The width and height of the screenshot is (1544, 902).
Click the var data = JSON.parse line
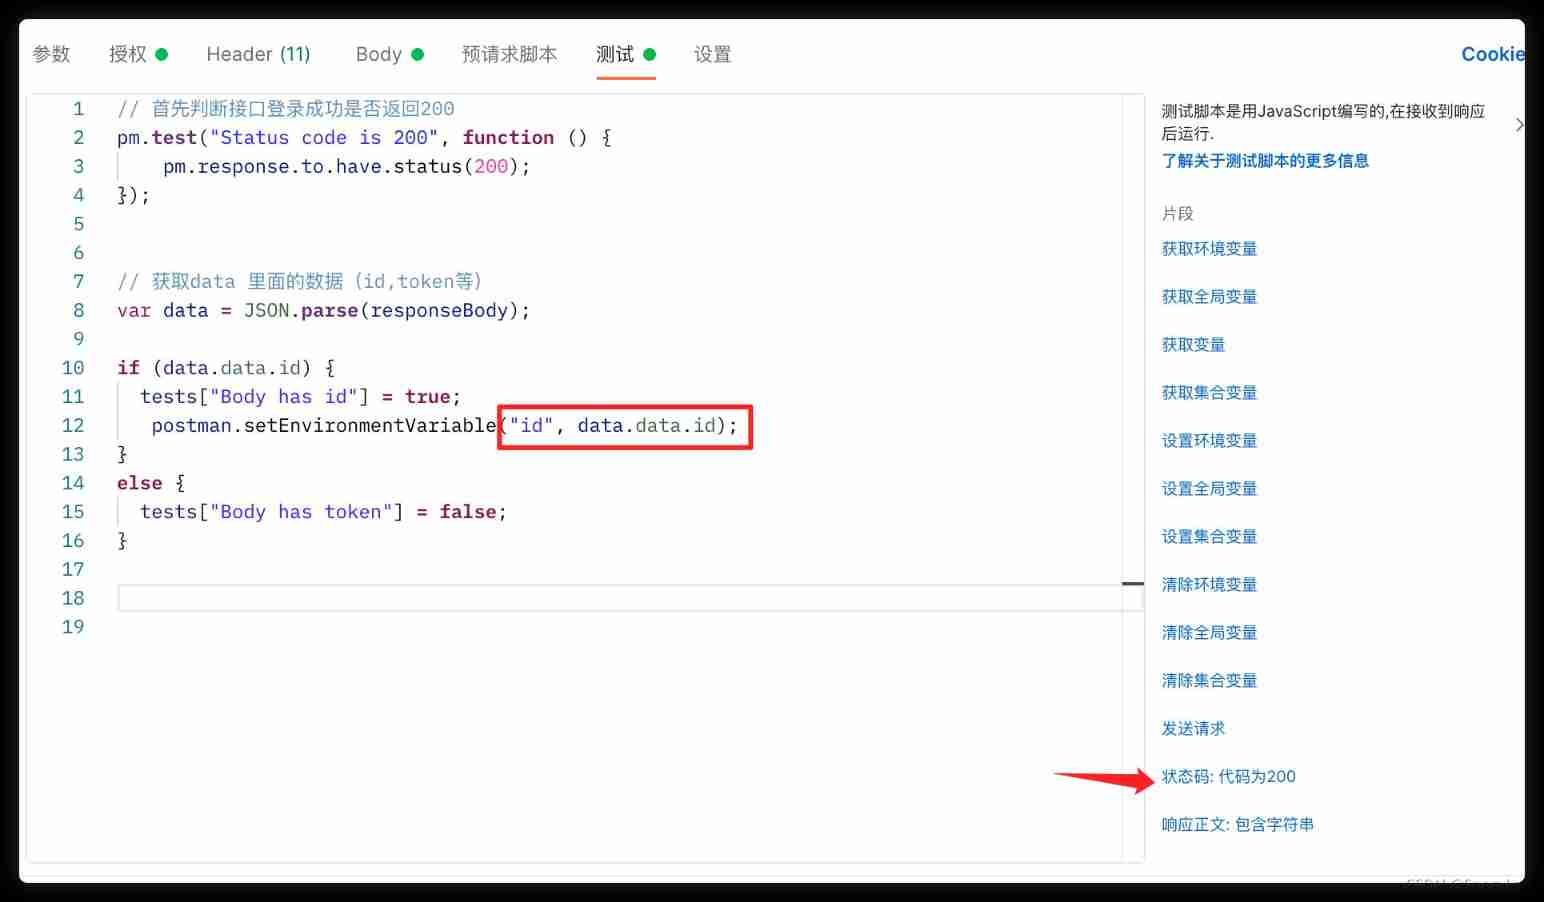(323, 310)
